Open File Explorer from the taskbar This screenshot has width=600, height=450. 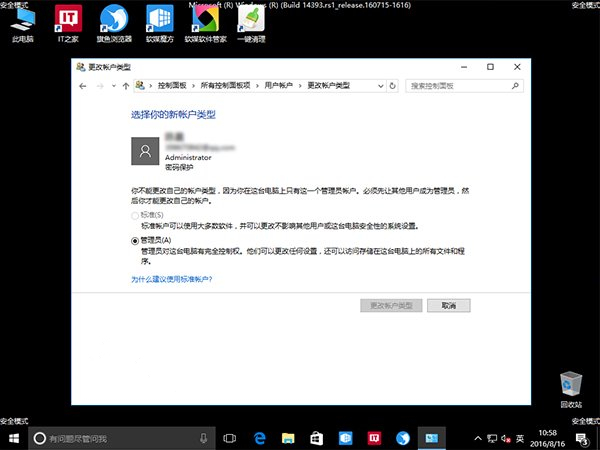[x=287, y=438]
